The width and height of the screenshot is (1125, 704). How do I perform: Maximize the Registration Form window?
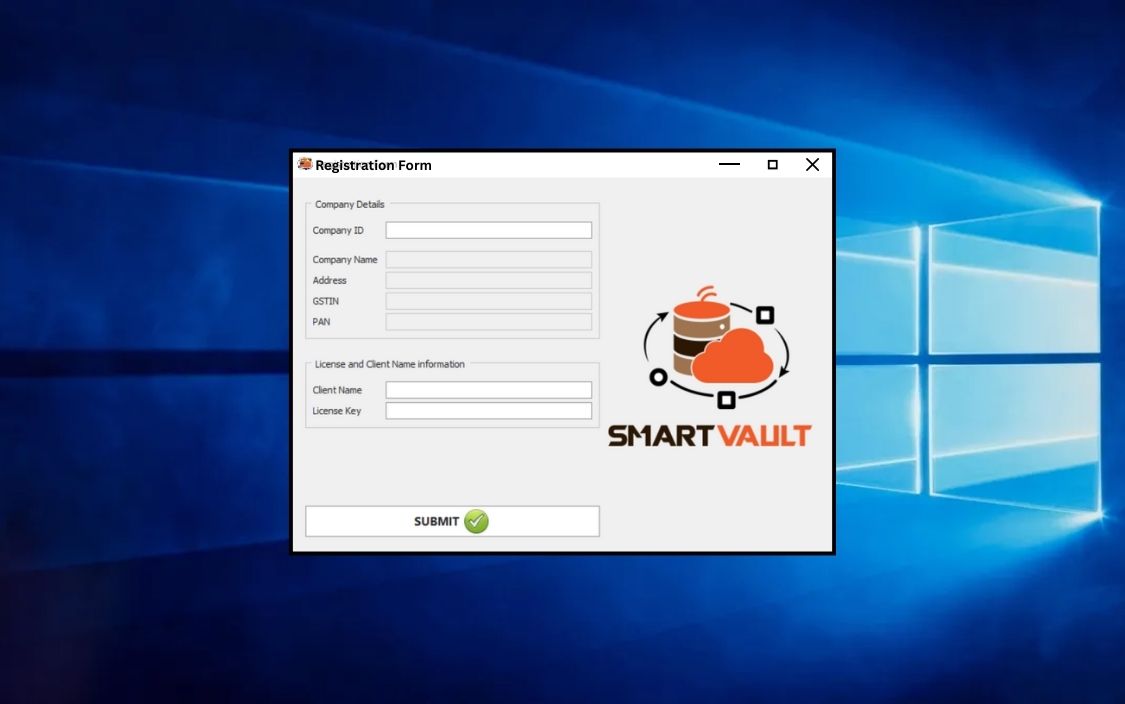tap(773, 164)
